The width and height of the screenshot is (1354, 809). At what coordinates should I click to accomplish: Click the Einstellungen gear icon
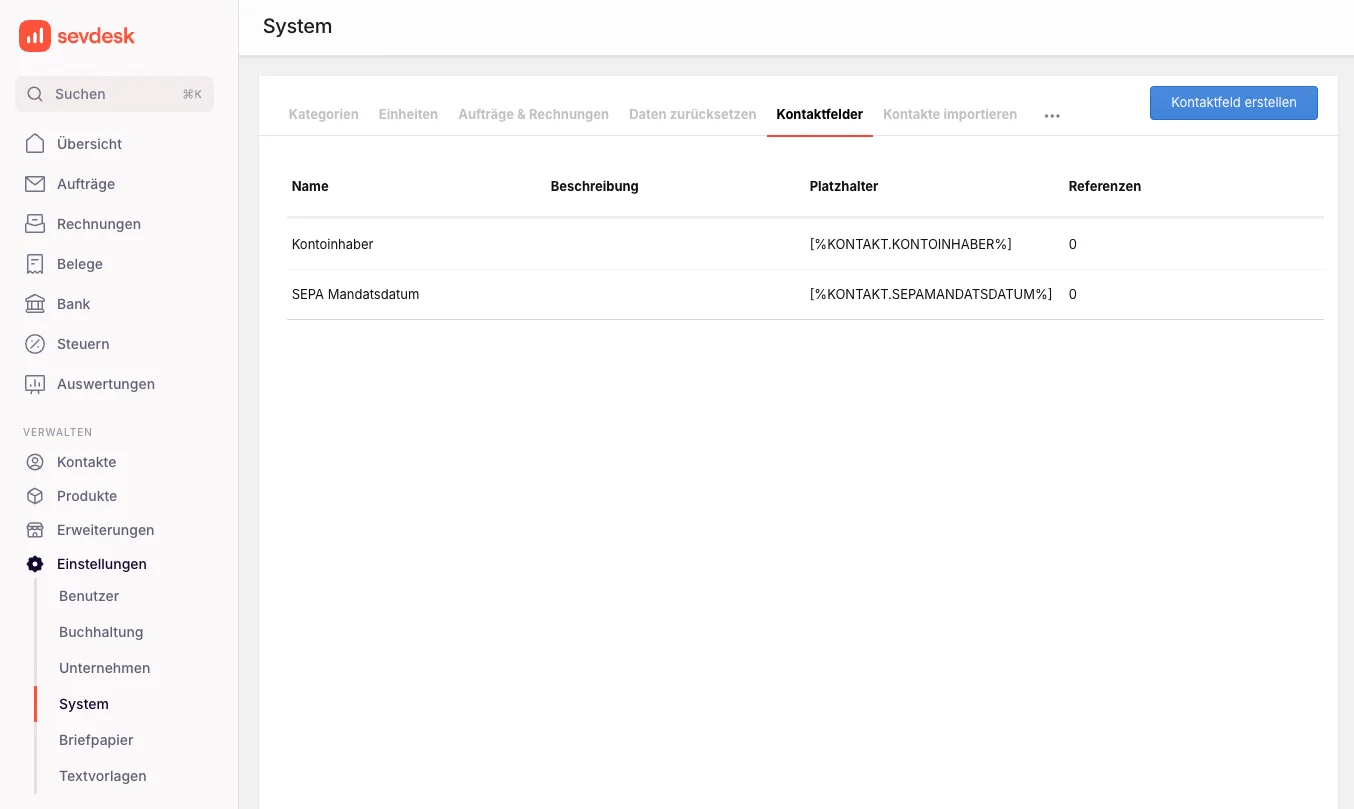coord(35,564)
